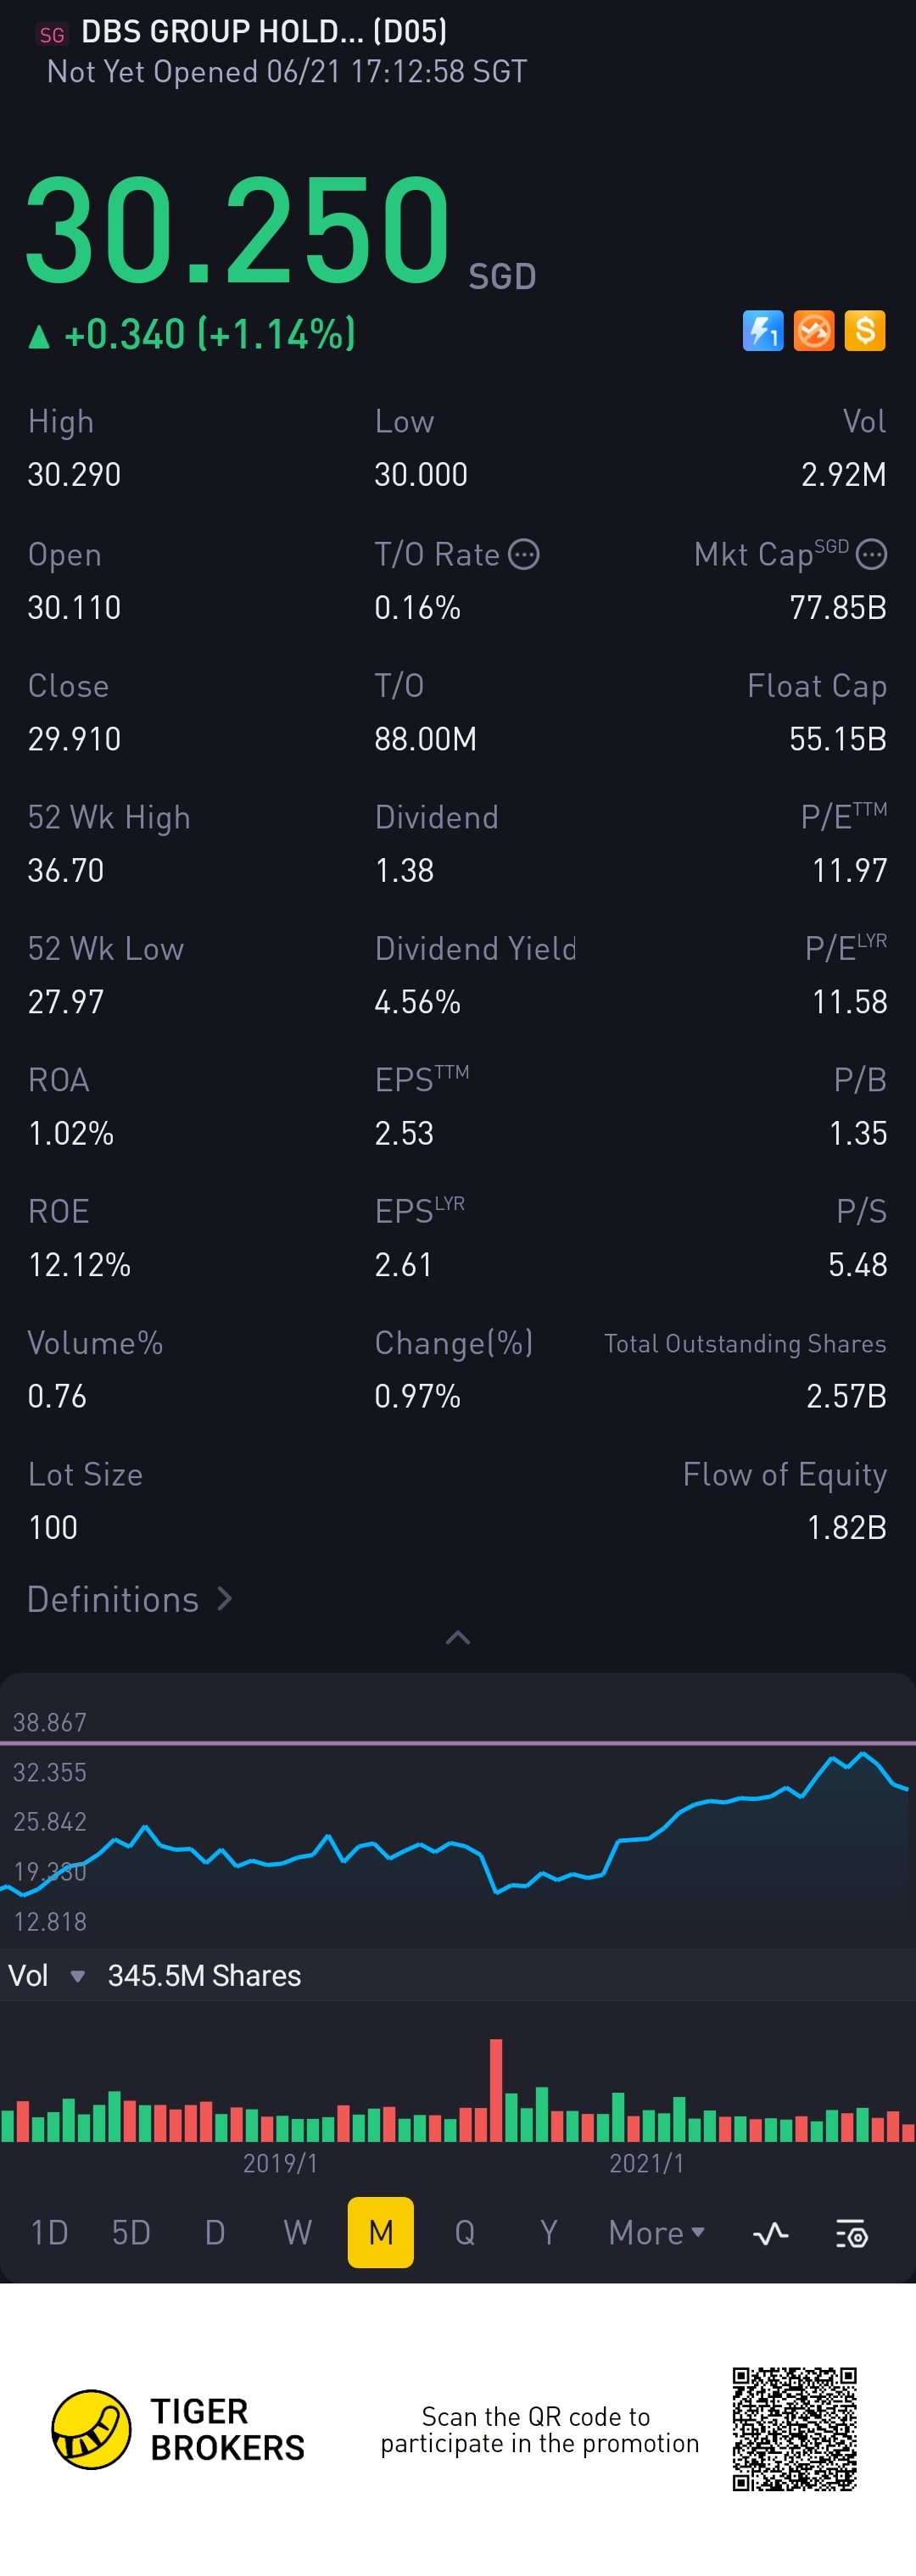Tap the tallest red volume bar
The height and width of the screenshot is (2576, 916).
(496, 2090)
